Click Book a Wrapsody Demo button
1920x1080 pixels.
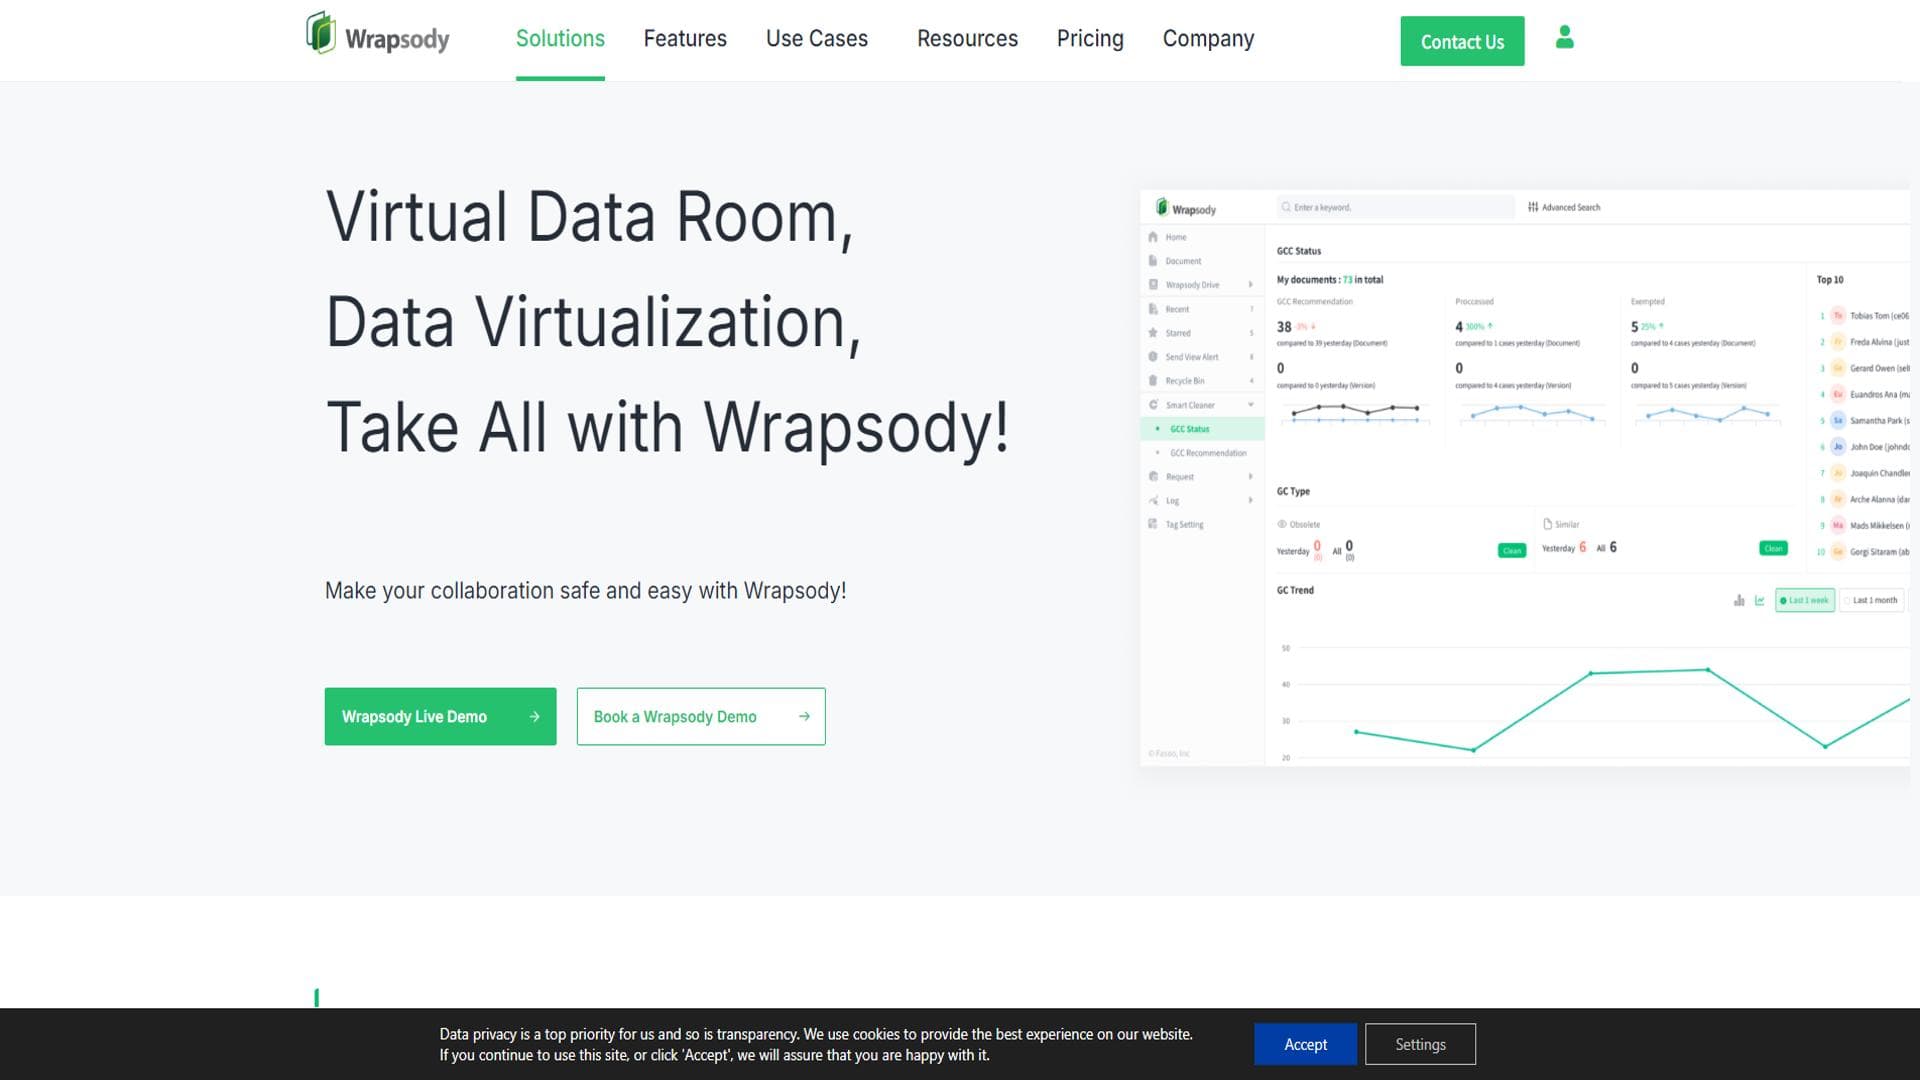(x=701, y=716)
